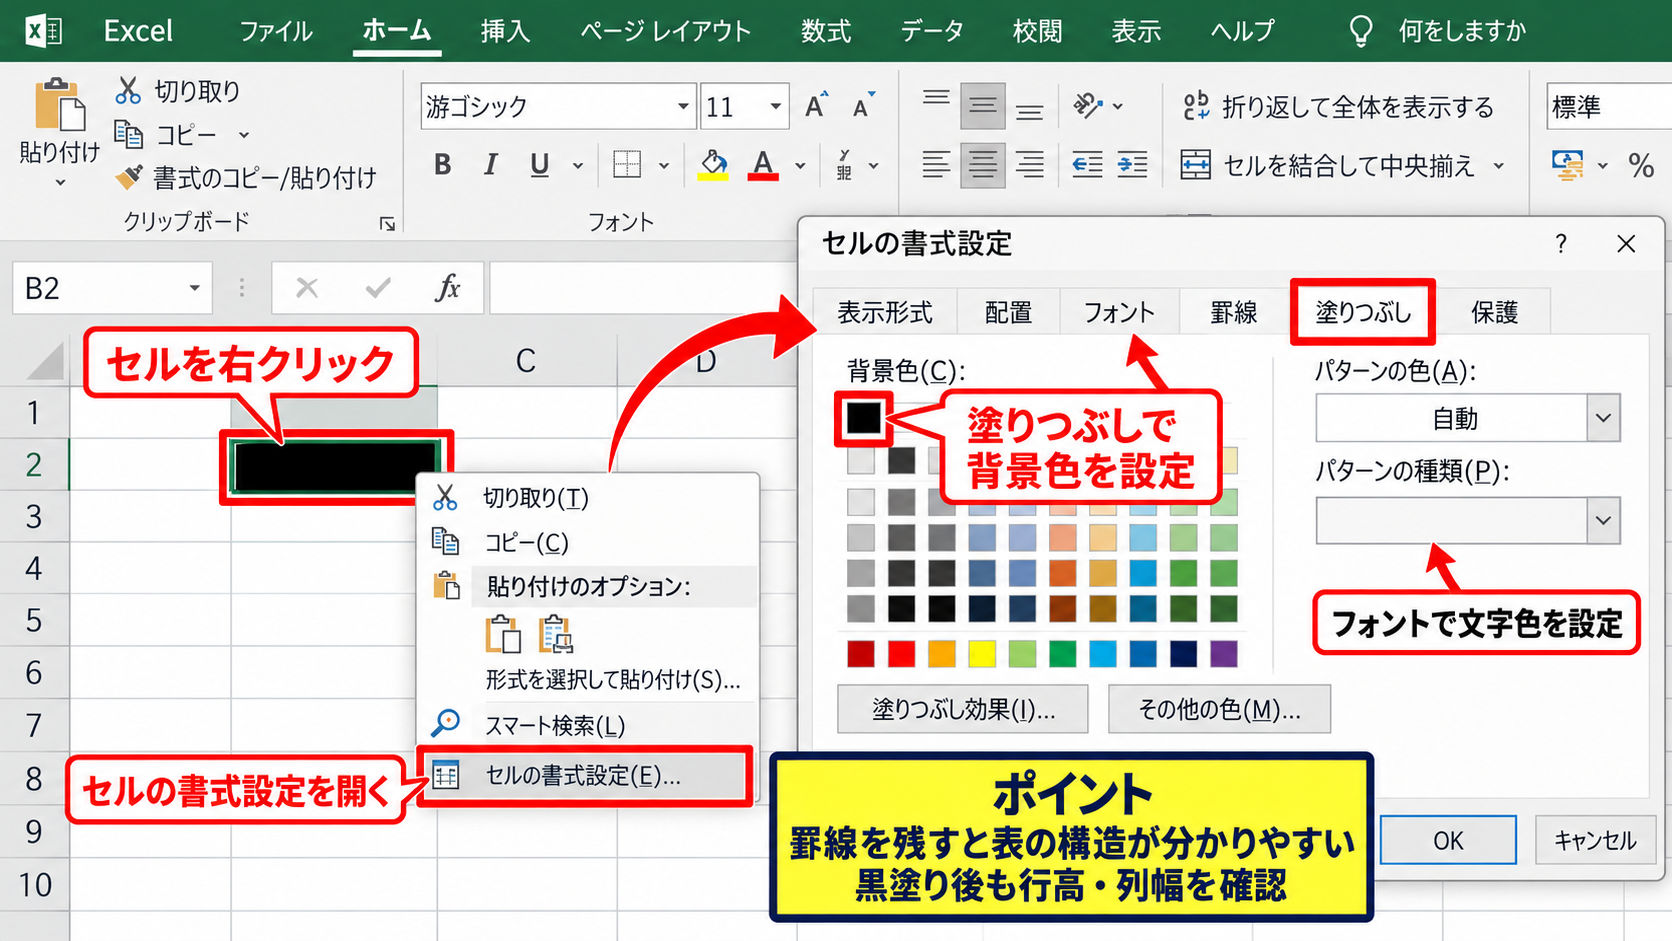The width and height of the screenshot is (1672, 941).
Task: Toggle Italic formatting
Action: (490, 165)
